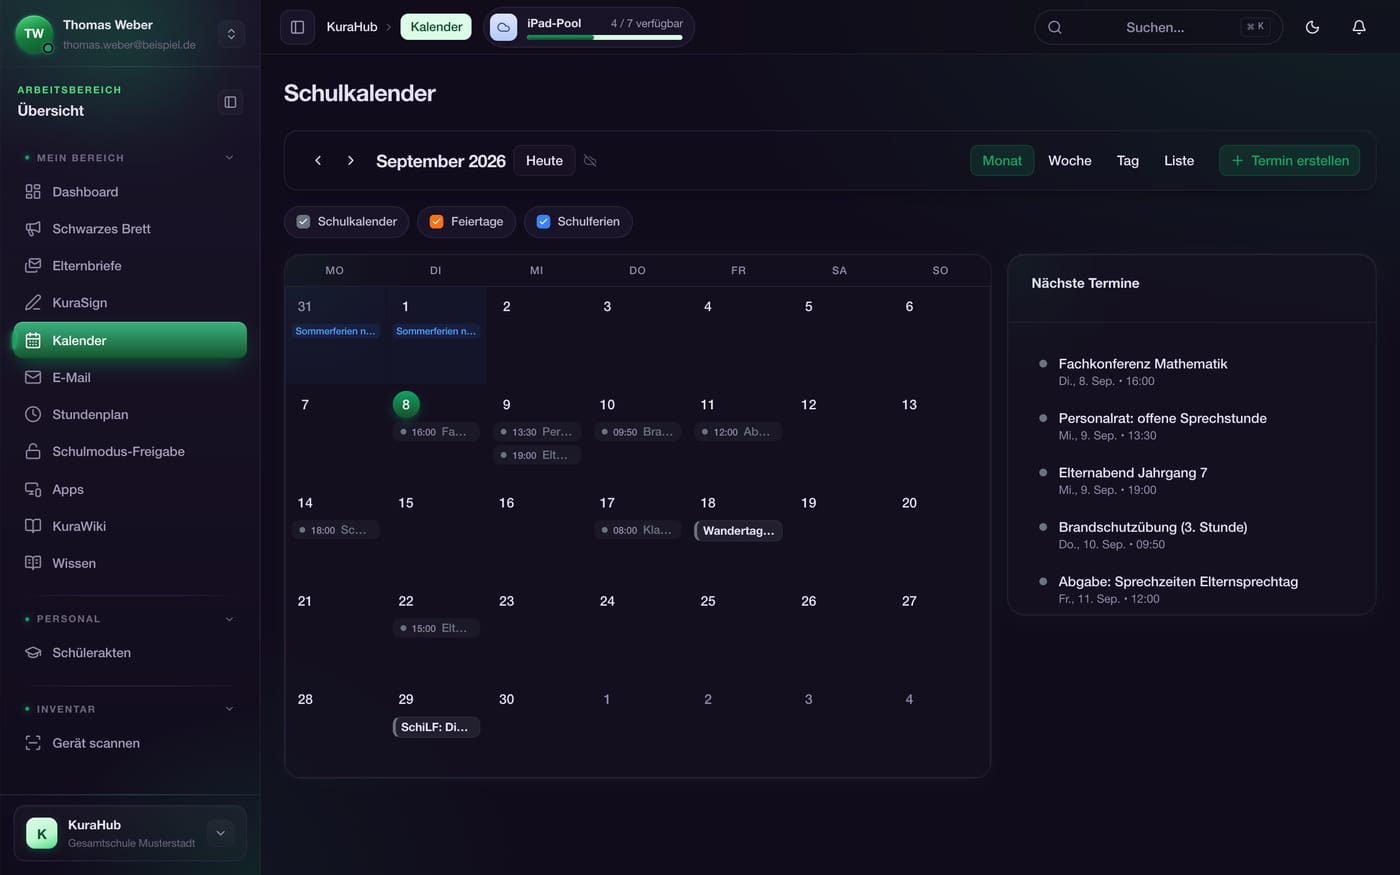1400x875 pixels.
Task: Go to the next month
Action: pos(351,161)
